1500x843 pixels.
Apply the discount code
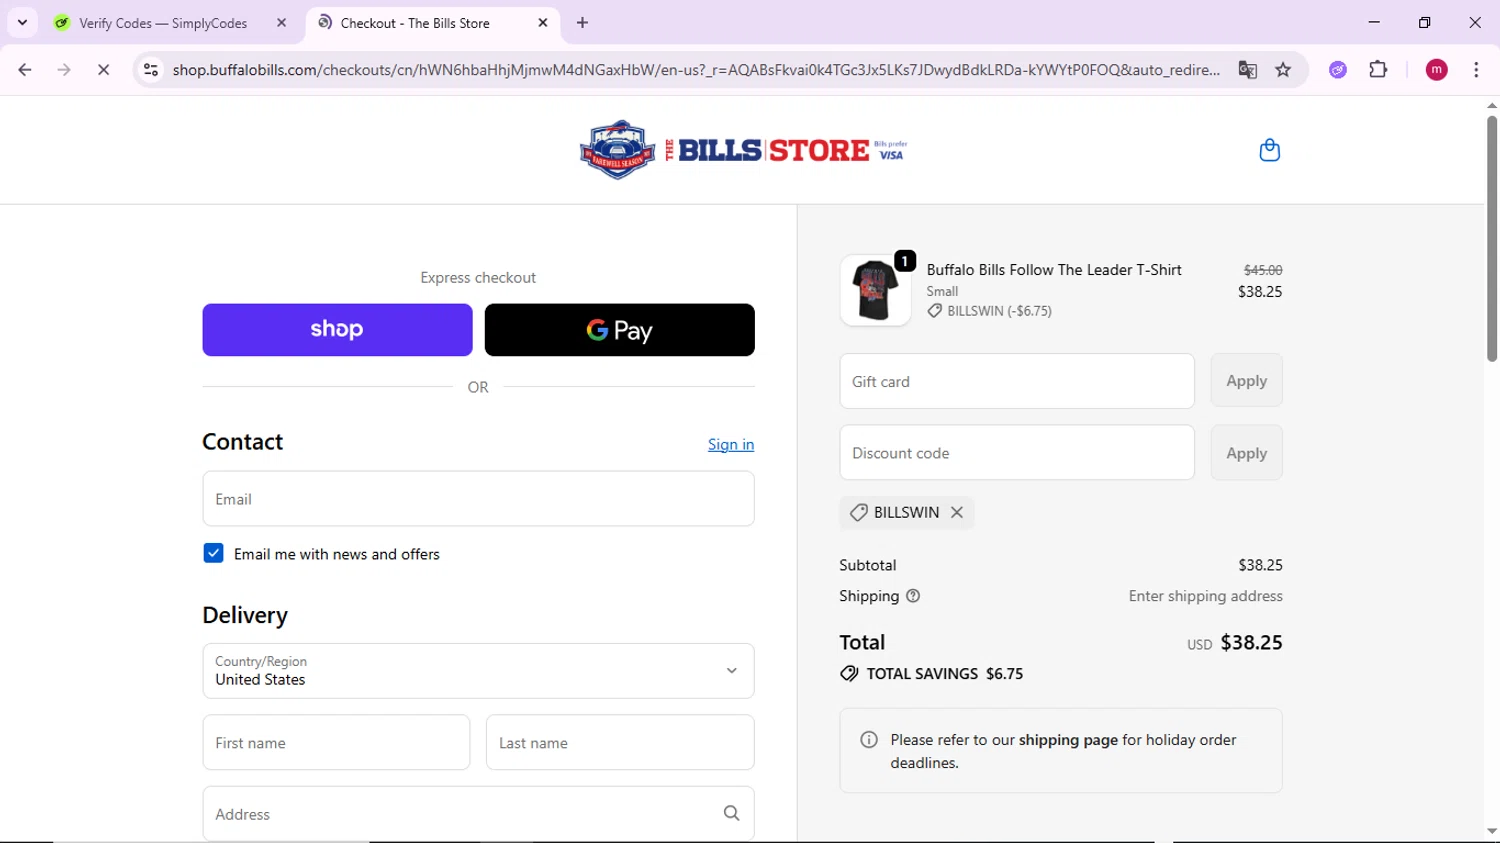1246,453
